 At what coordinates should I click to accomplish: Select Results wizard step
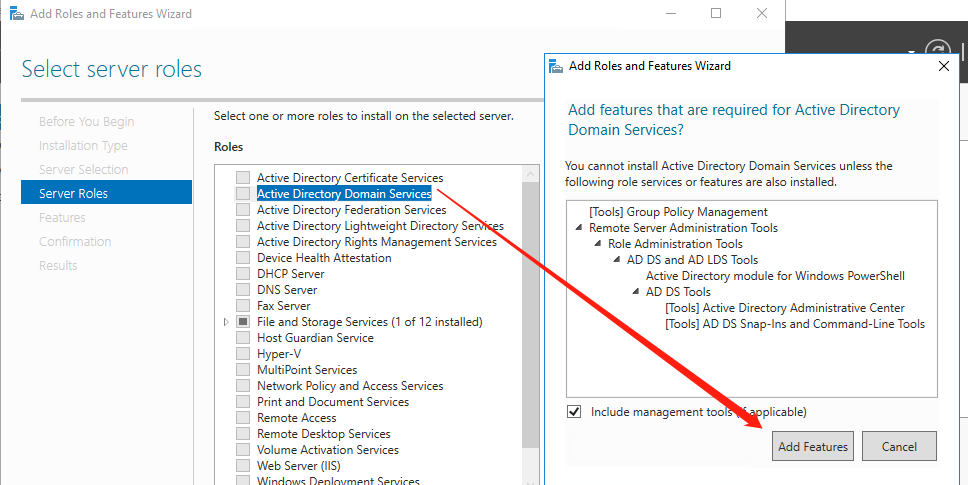58,266
